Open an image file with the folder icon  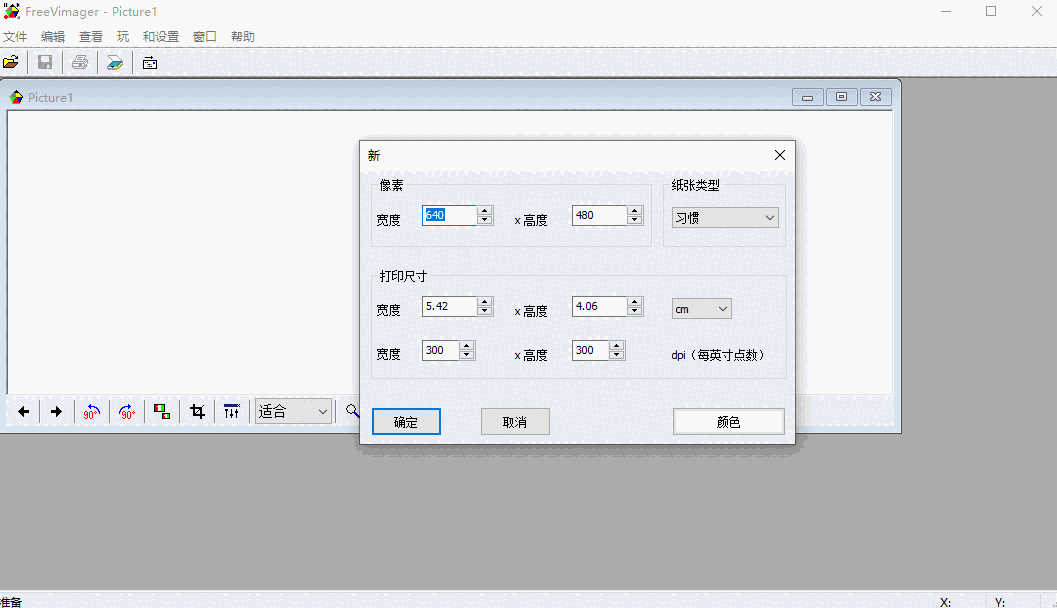click(13, 61)
